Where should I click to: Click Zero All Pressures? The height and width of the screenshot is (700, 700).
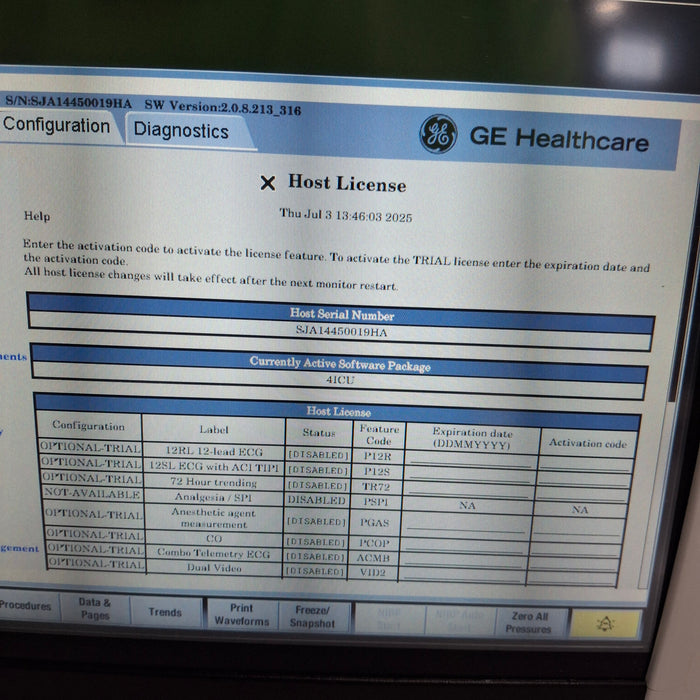[529, 622]
